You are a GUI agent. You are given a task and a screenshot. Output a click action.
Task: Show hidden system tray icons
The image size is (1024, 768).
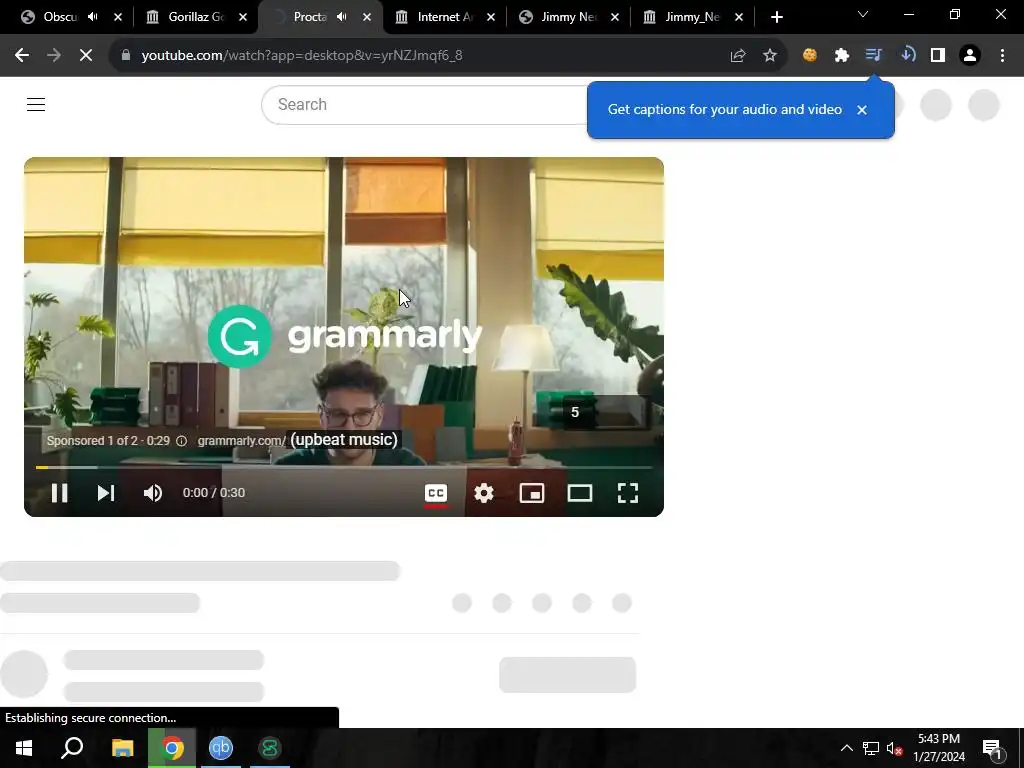pos(846,748)
